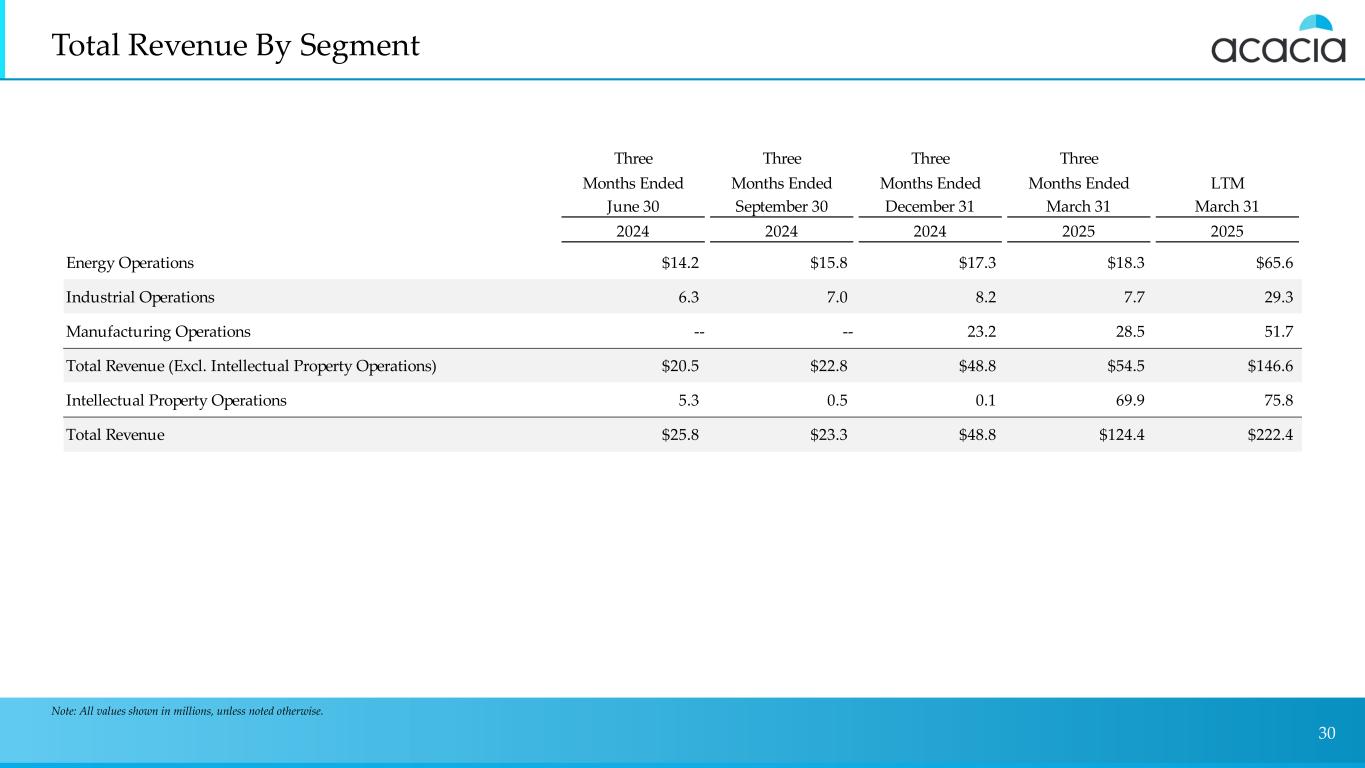
Task: Click the $14.2 Energy Operations value
Action: click(680, 263)
